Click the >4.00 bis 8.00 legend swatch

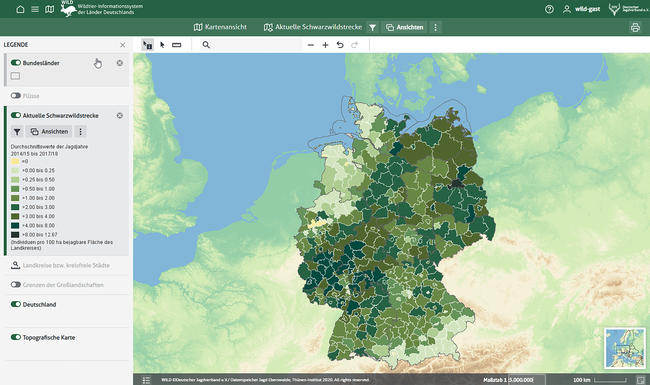point(15,225)
